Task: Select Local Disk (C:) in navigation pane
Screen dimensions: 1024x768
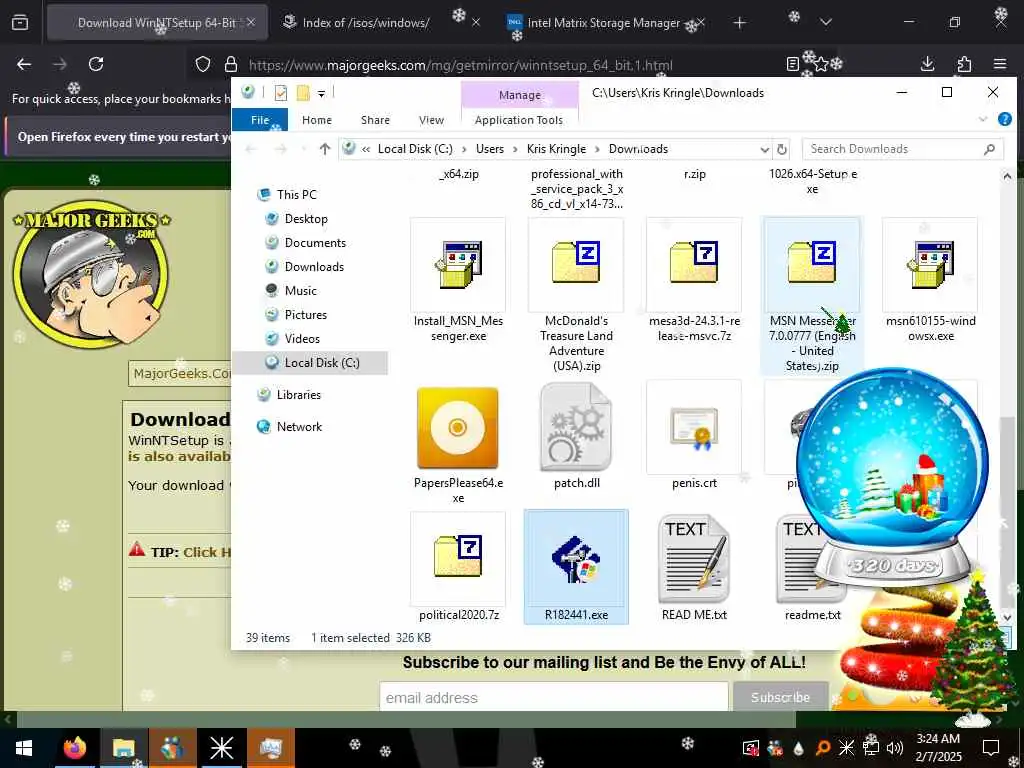Action: click(x=310, y=363)
